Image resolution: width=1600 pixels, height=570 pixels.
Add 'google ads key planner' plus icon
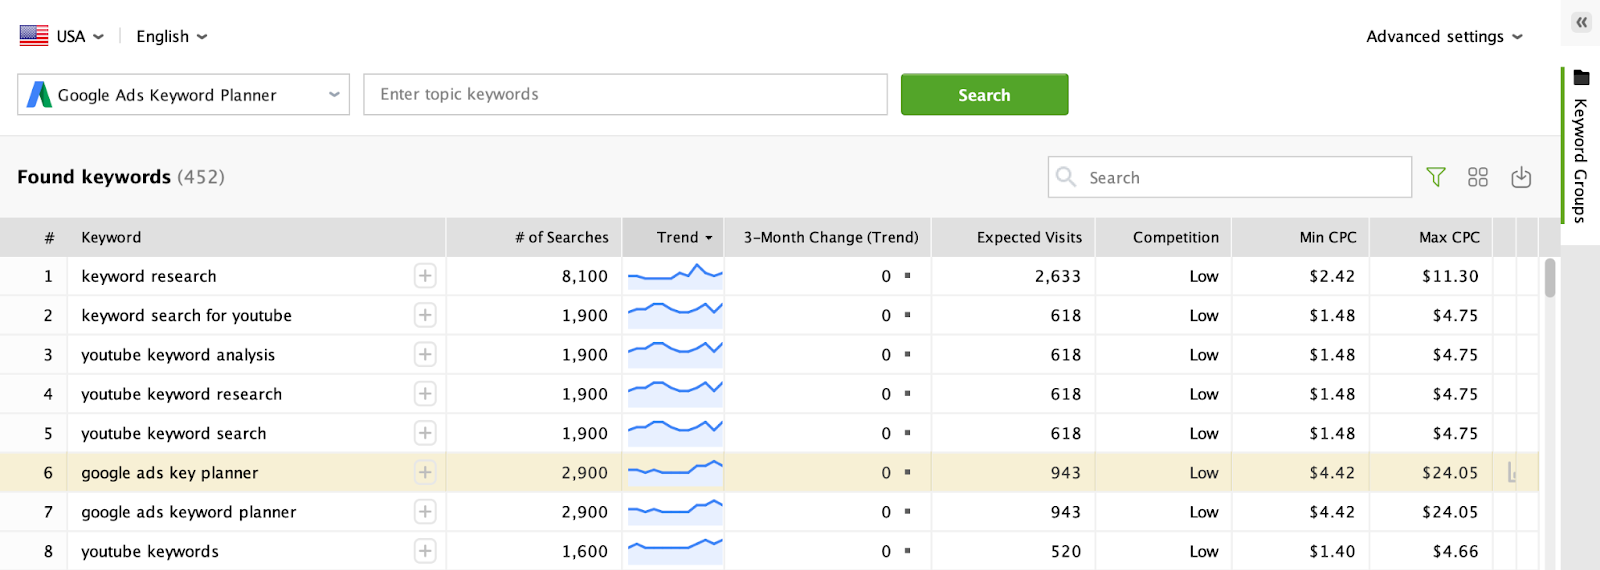[425, 472]
